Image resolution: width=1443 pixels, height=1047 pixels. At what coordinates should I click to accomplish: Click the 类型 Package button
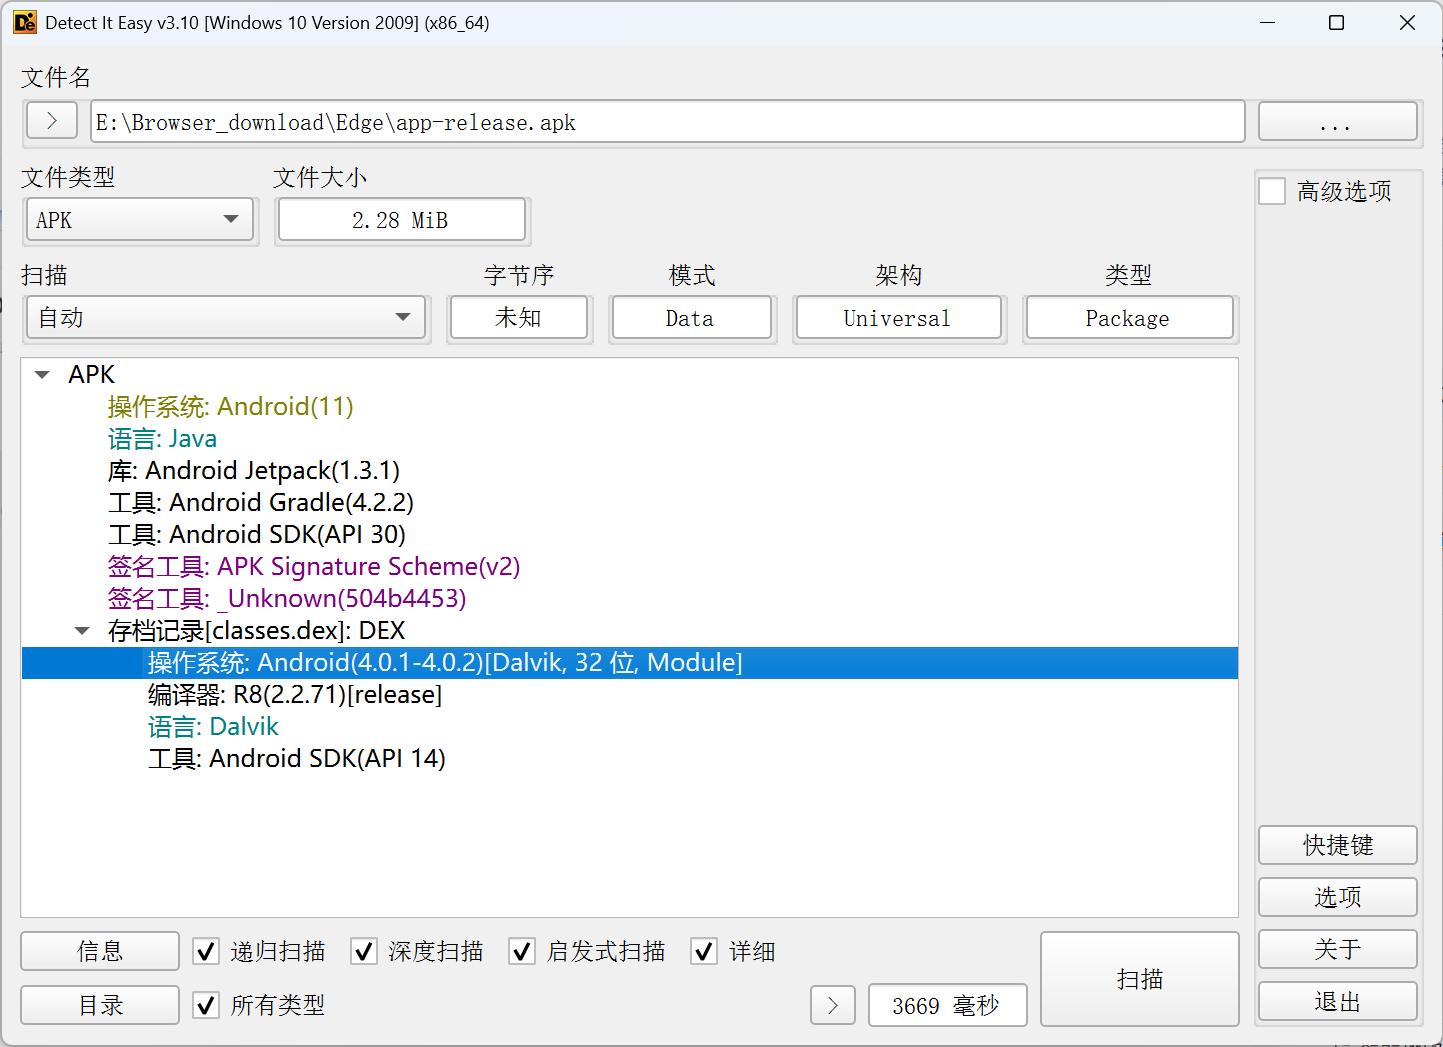pyautogui.click(x=1129, y=318)
